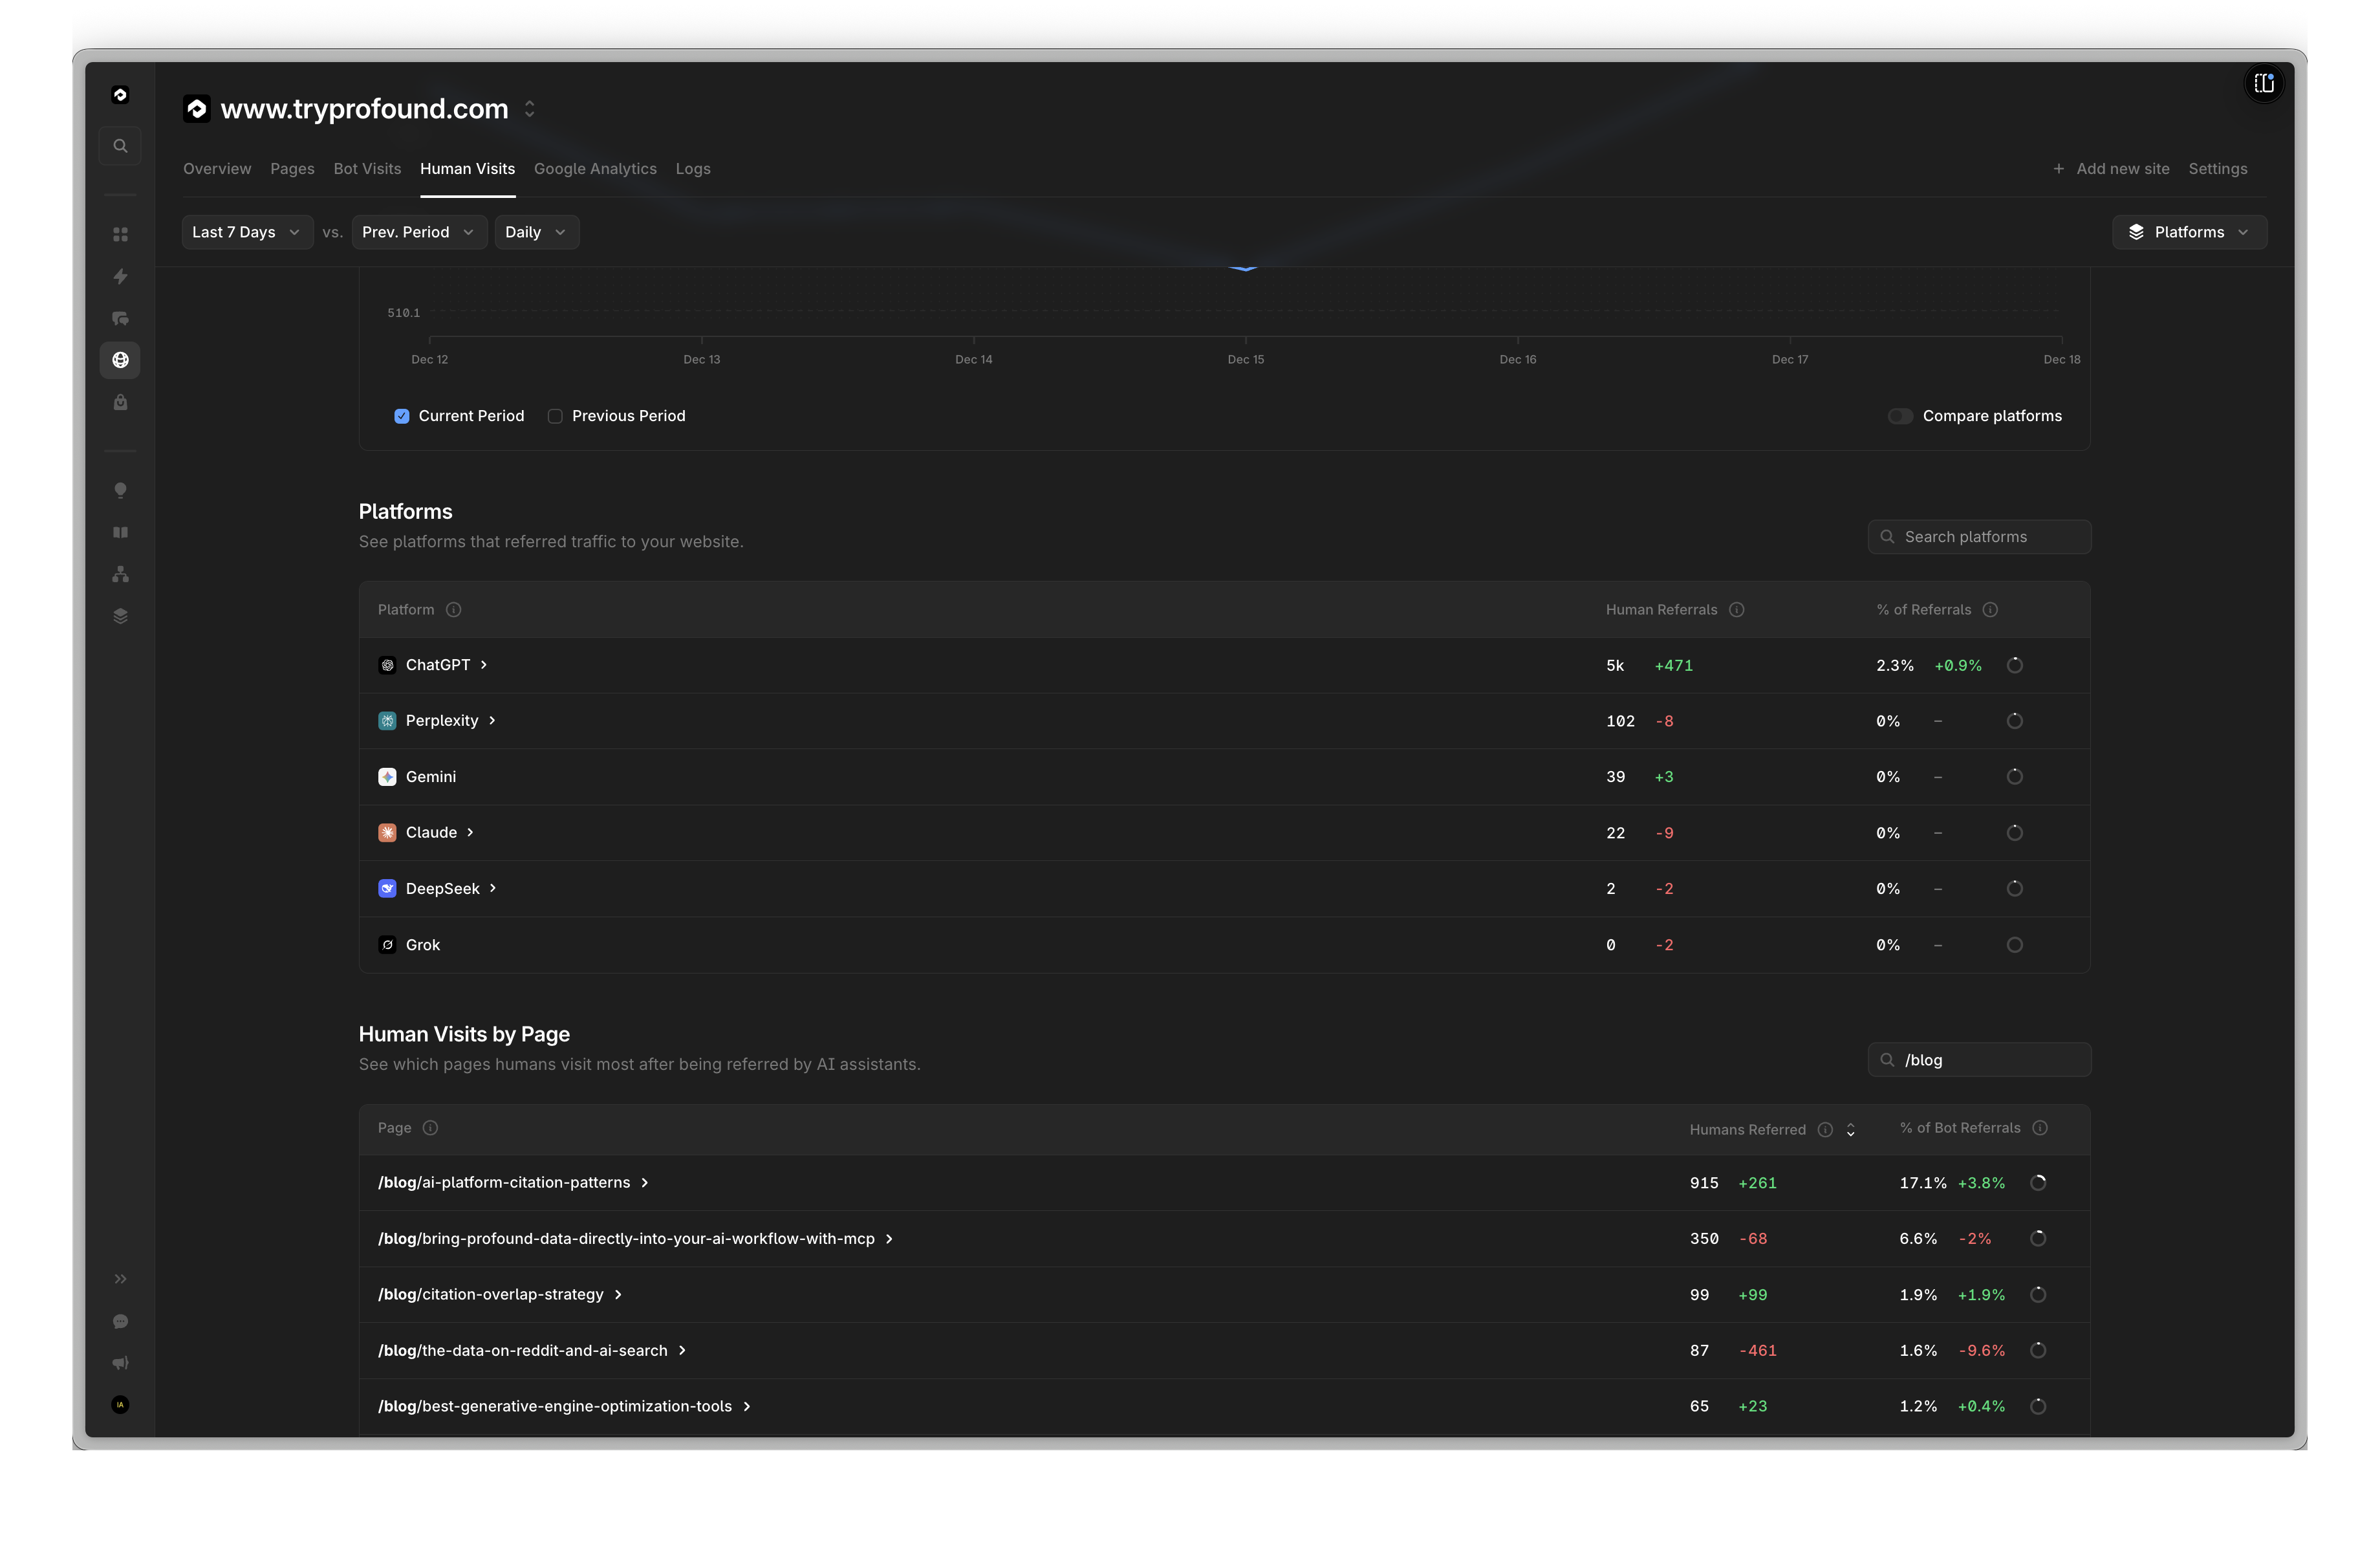The image size is (2380, 1546).
Task: Open the dashboard grid icon in sidebar
Action: 120,234
